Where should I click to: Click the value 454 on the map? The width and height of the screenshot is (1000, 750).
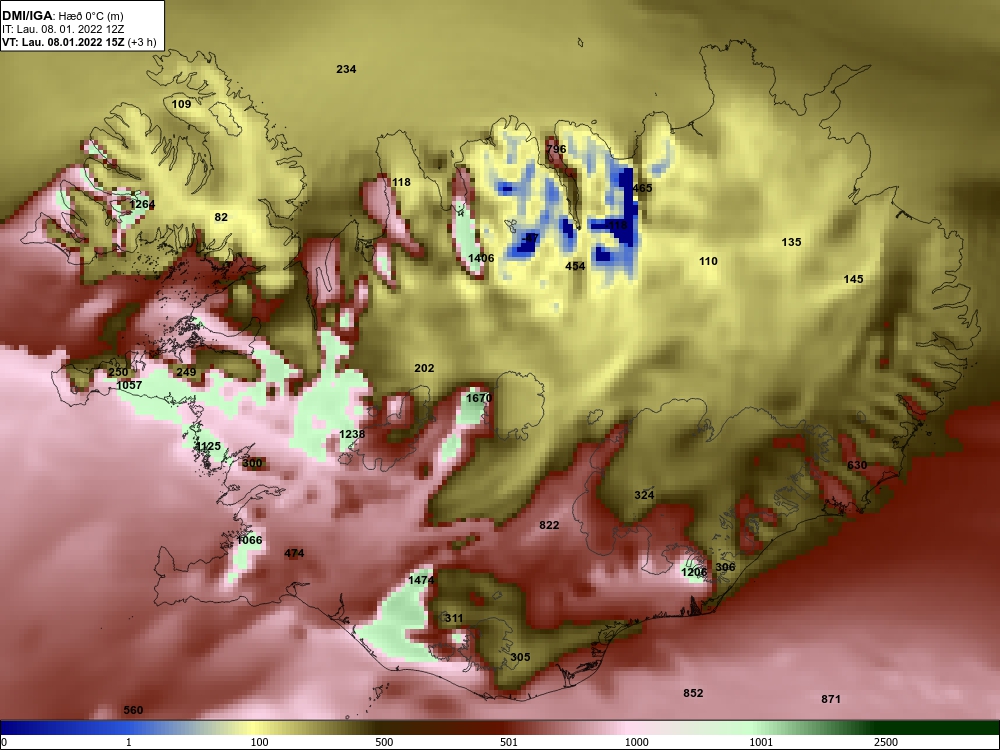pyautogui.click(x=575, y=266)
